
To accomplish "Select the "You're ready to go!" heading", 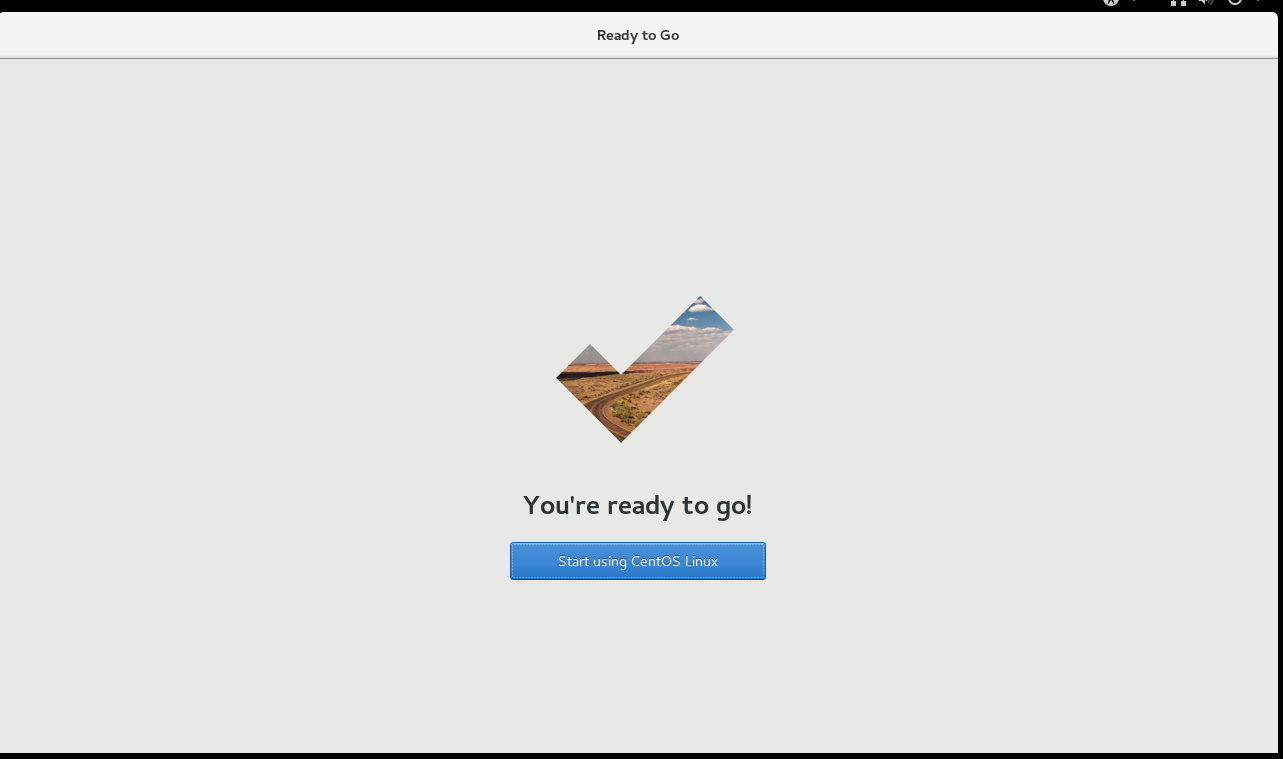I will click(x=638, y=505).
